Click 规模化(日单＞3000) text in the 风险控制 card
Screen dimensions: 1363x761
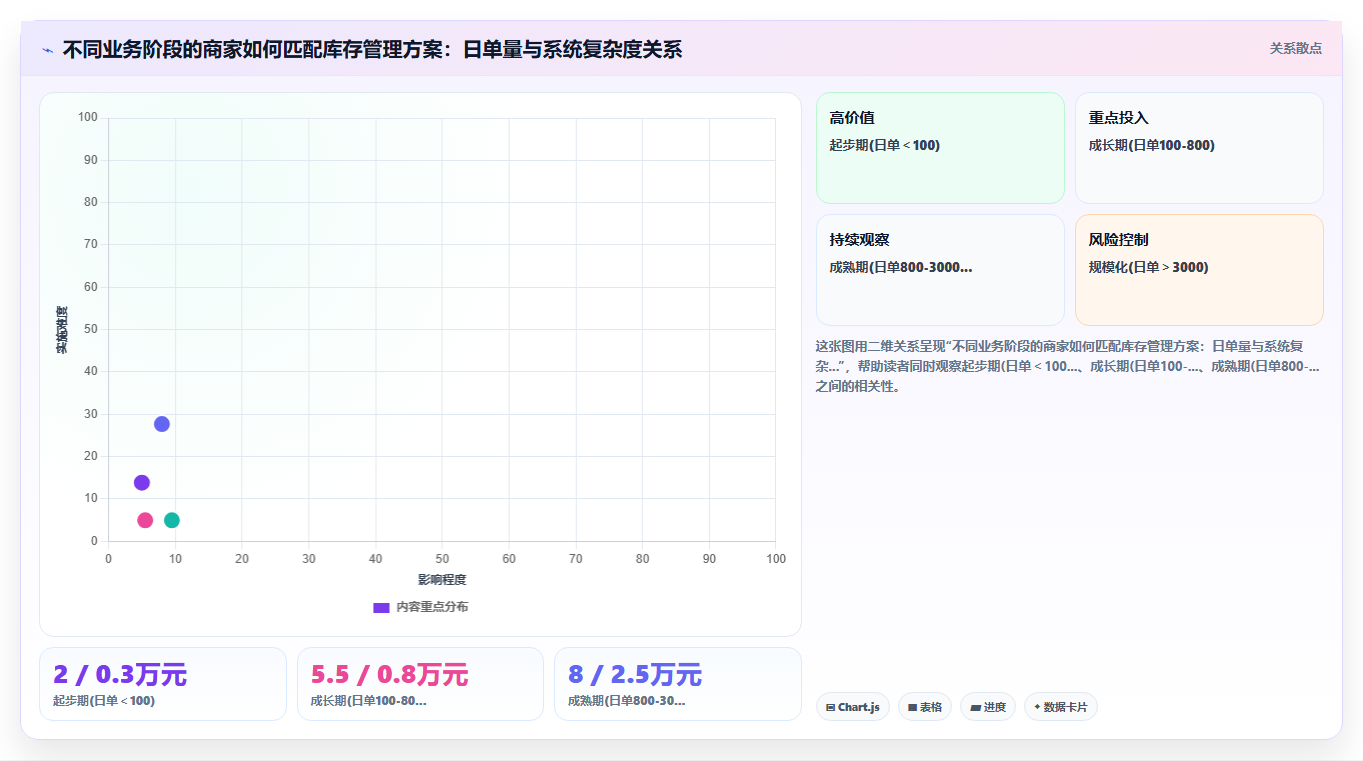[1148, 267]
